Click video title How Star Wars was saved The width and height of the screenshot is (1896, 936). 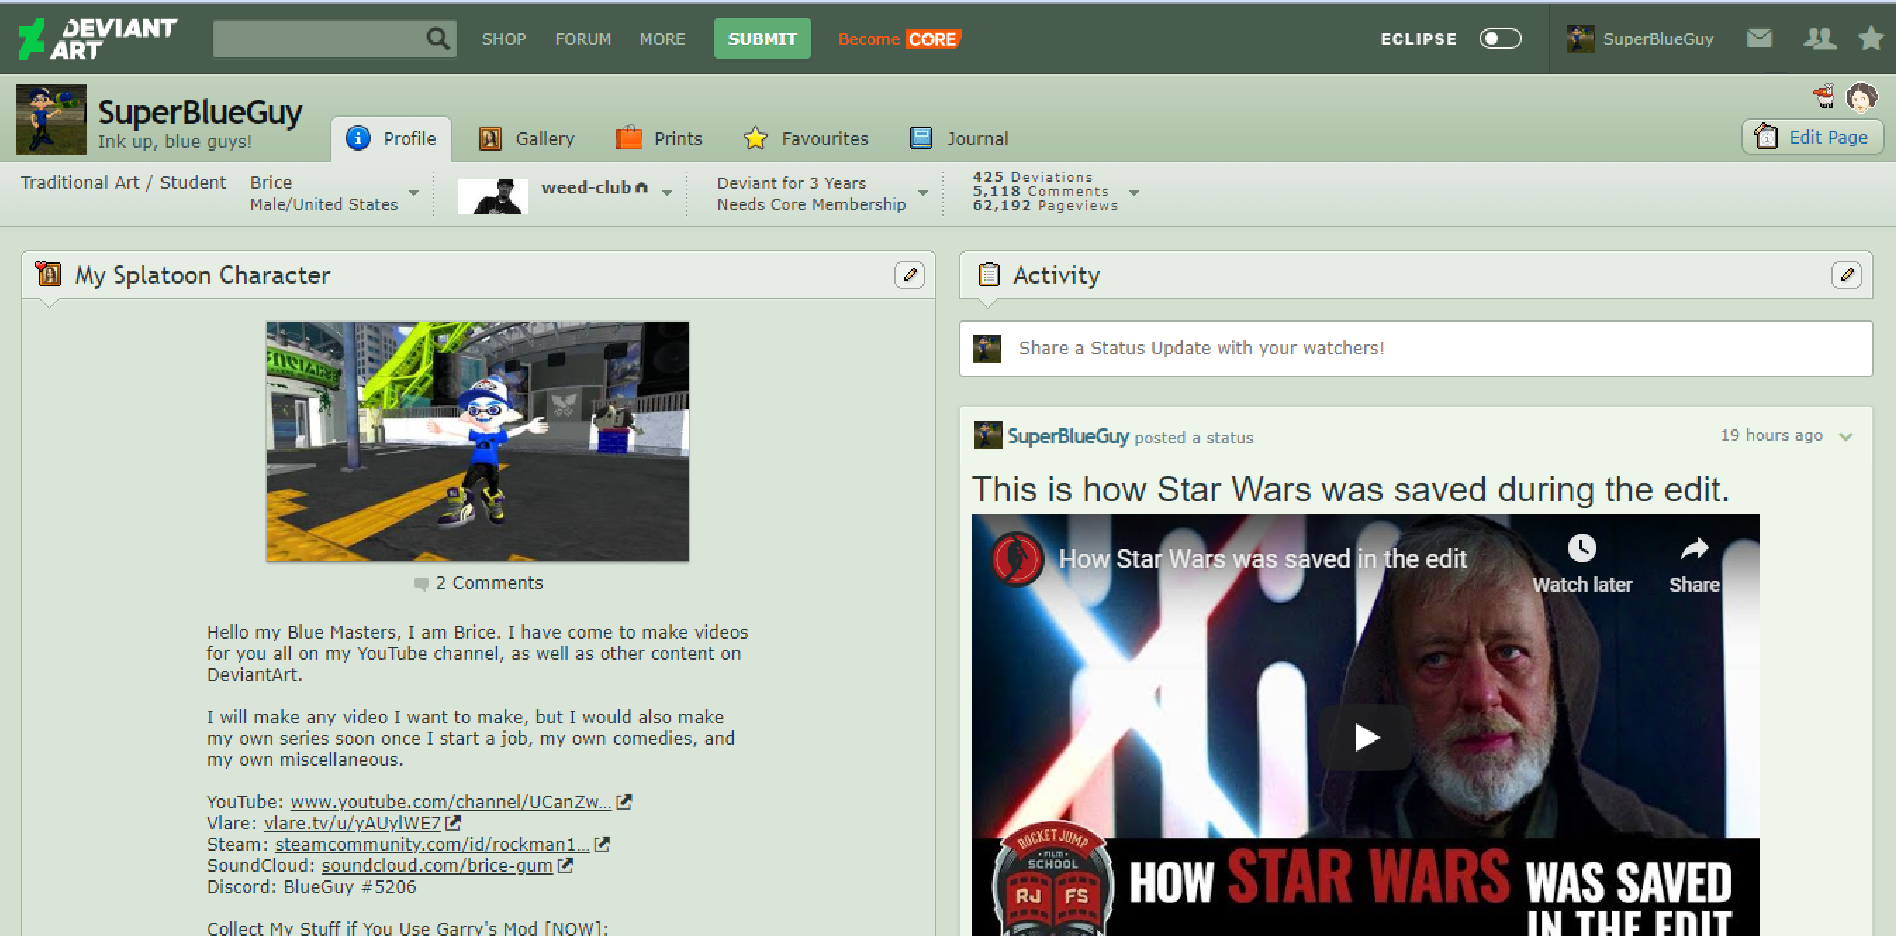[x=1262, y=559]
